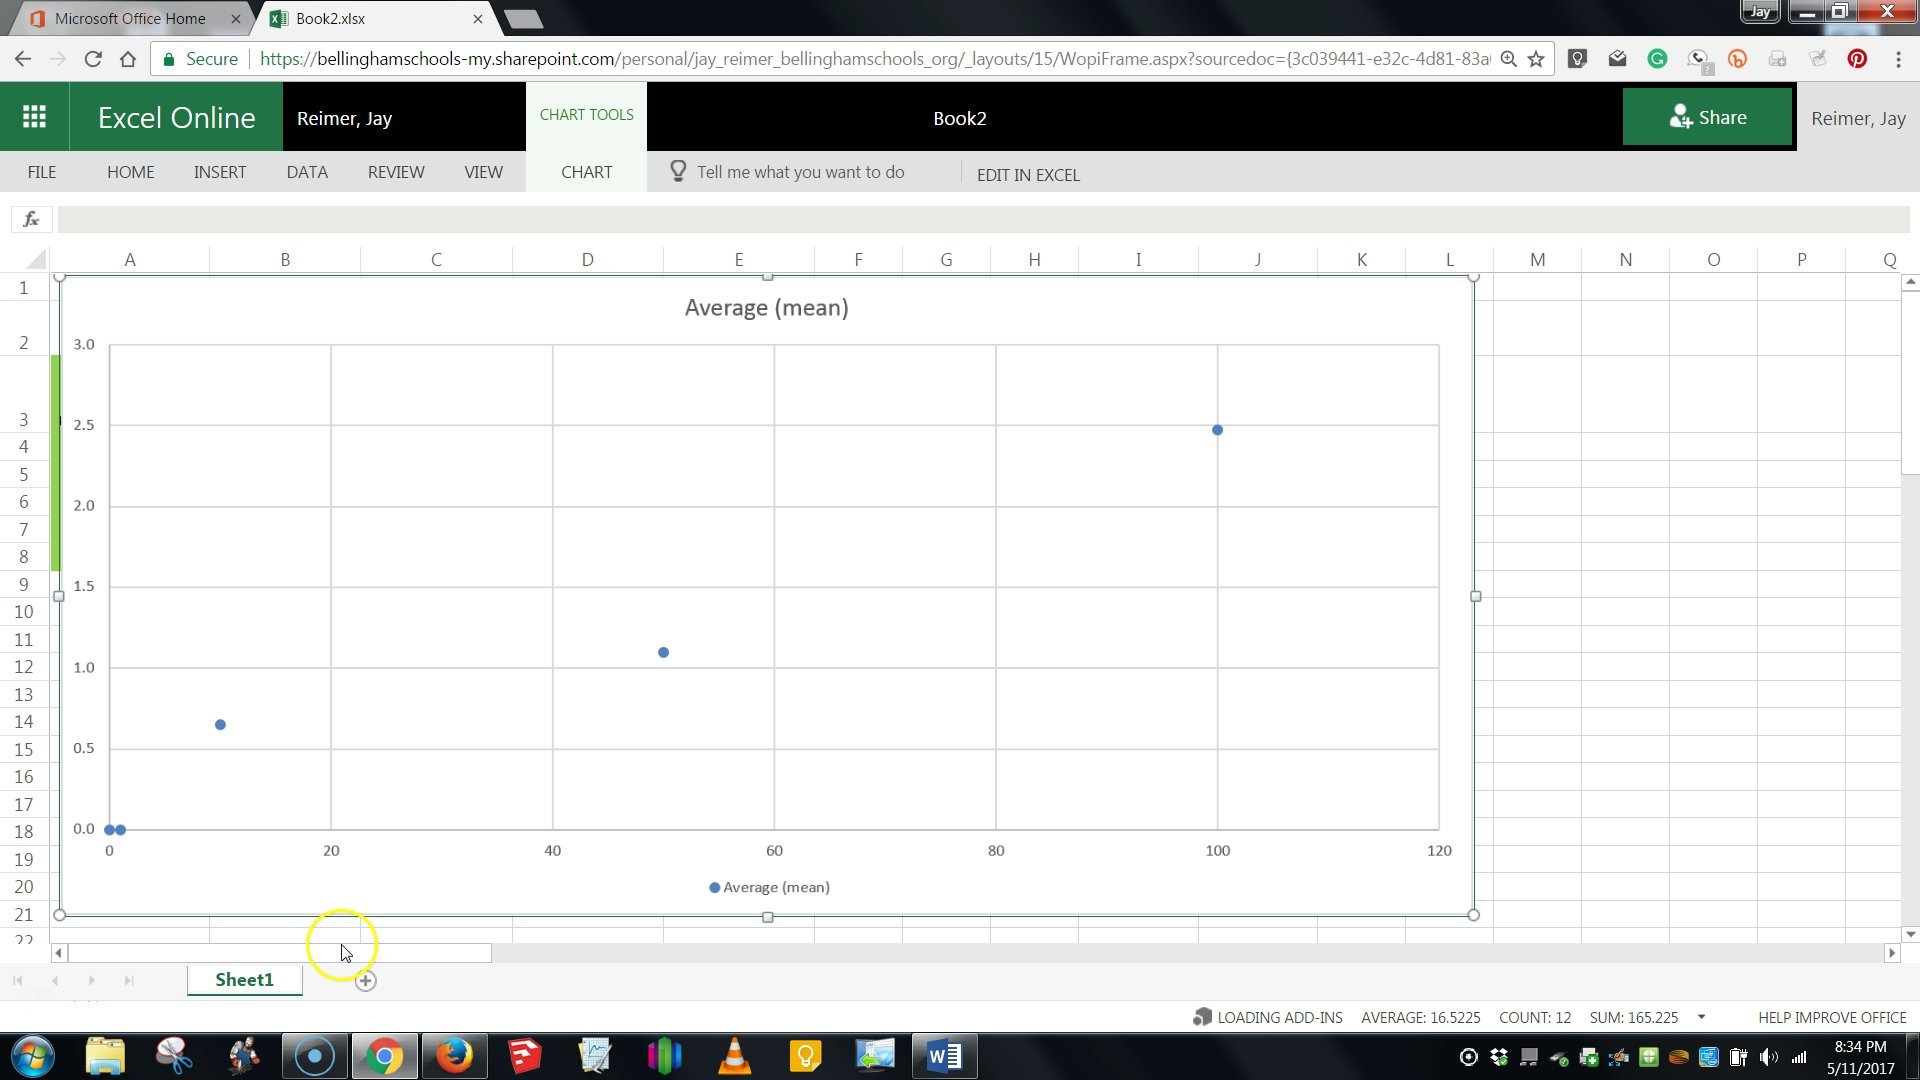Open site info via the Secure padlock
Screen dimensions: 1920x1080
[x=170, y=58]
